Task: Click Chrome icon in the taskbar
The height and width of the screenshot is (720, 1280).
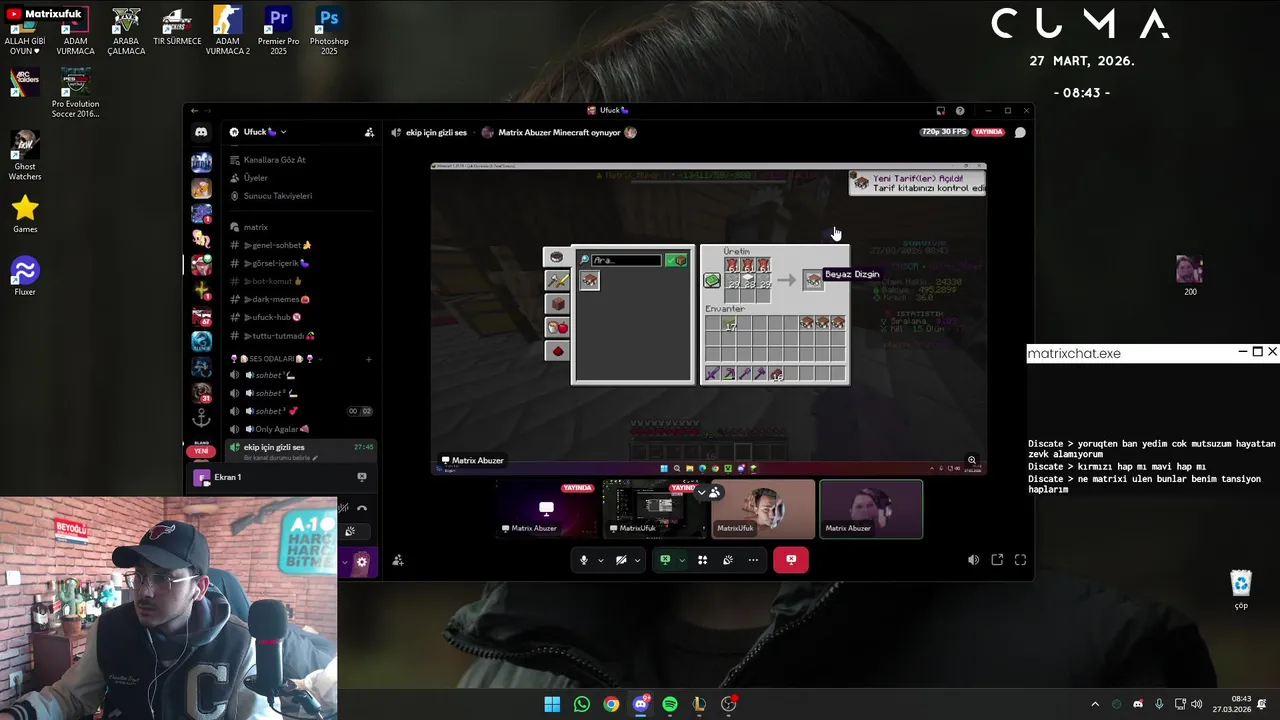Action: coord(611,704)
